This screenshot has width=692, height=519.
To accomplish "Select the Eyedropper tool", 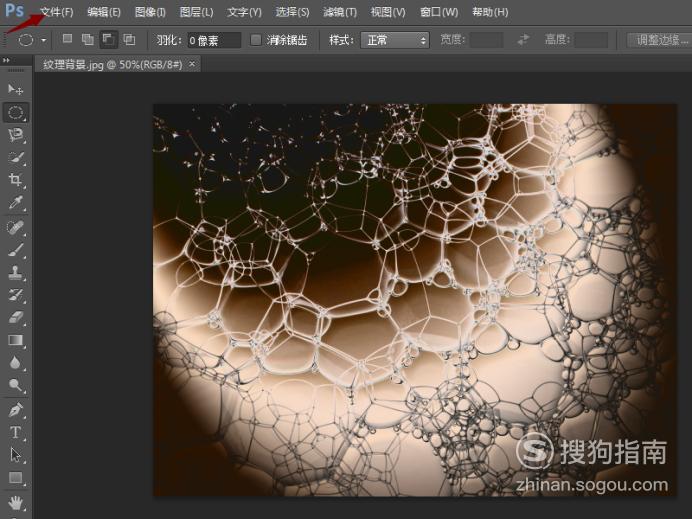I will (x=16, y=203).
